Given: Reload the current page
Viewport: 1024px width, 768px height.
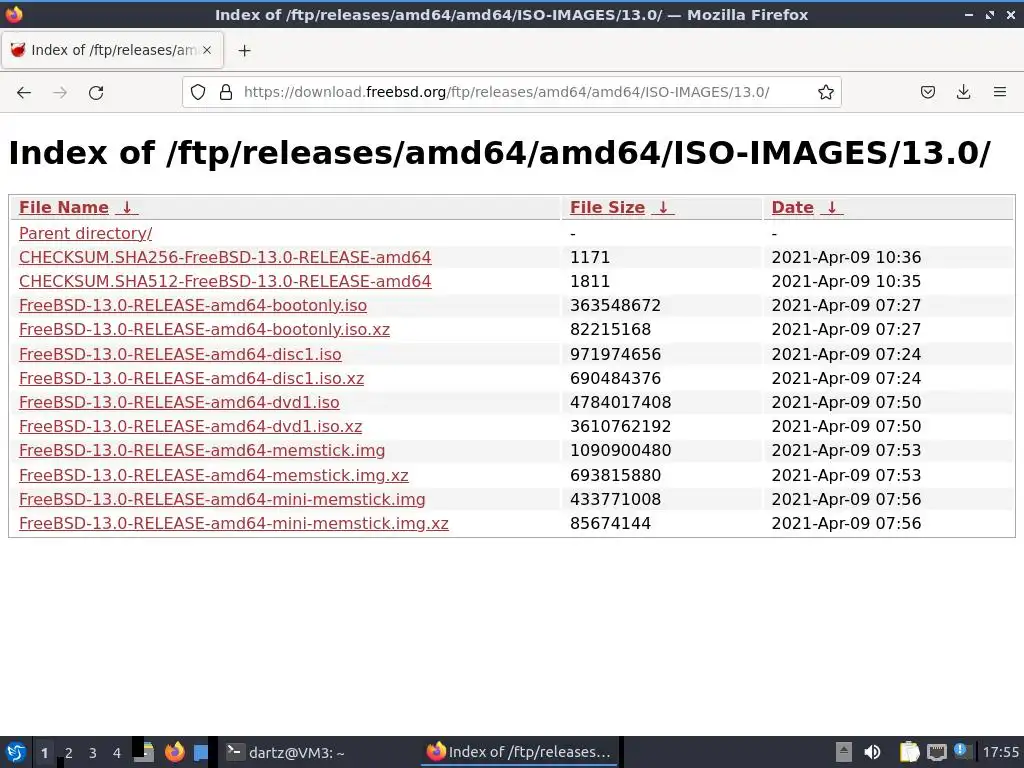Looking at the screenshot, I should pyautogui.click(x=96, y=93).
